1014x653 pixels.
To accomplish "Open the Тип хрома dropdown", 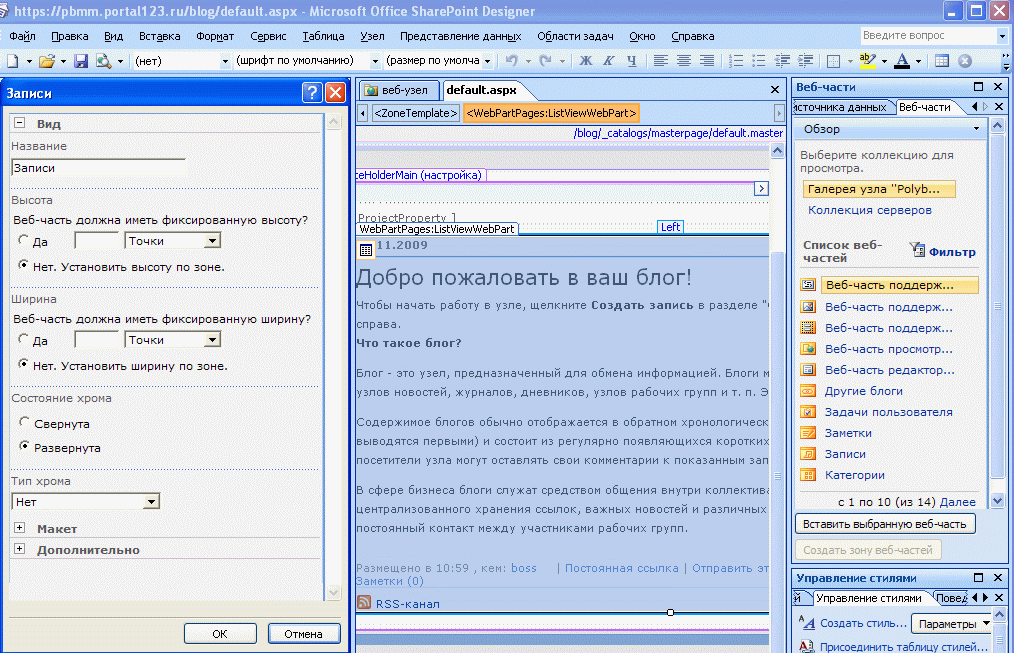I will click(x=151, y=502).
